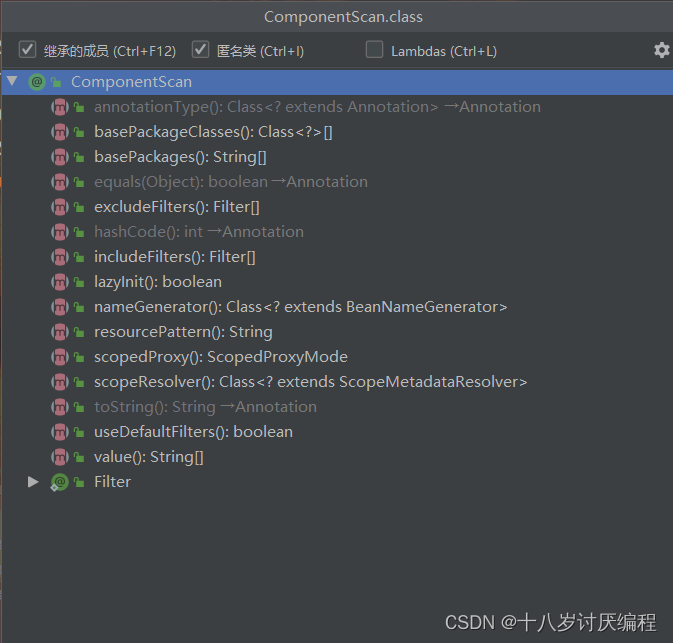
Task: Select nameGenerator() member in the list
Action: [x=300, y=307]
